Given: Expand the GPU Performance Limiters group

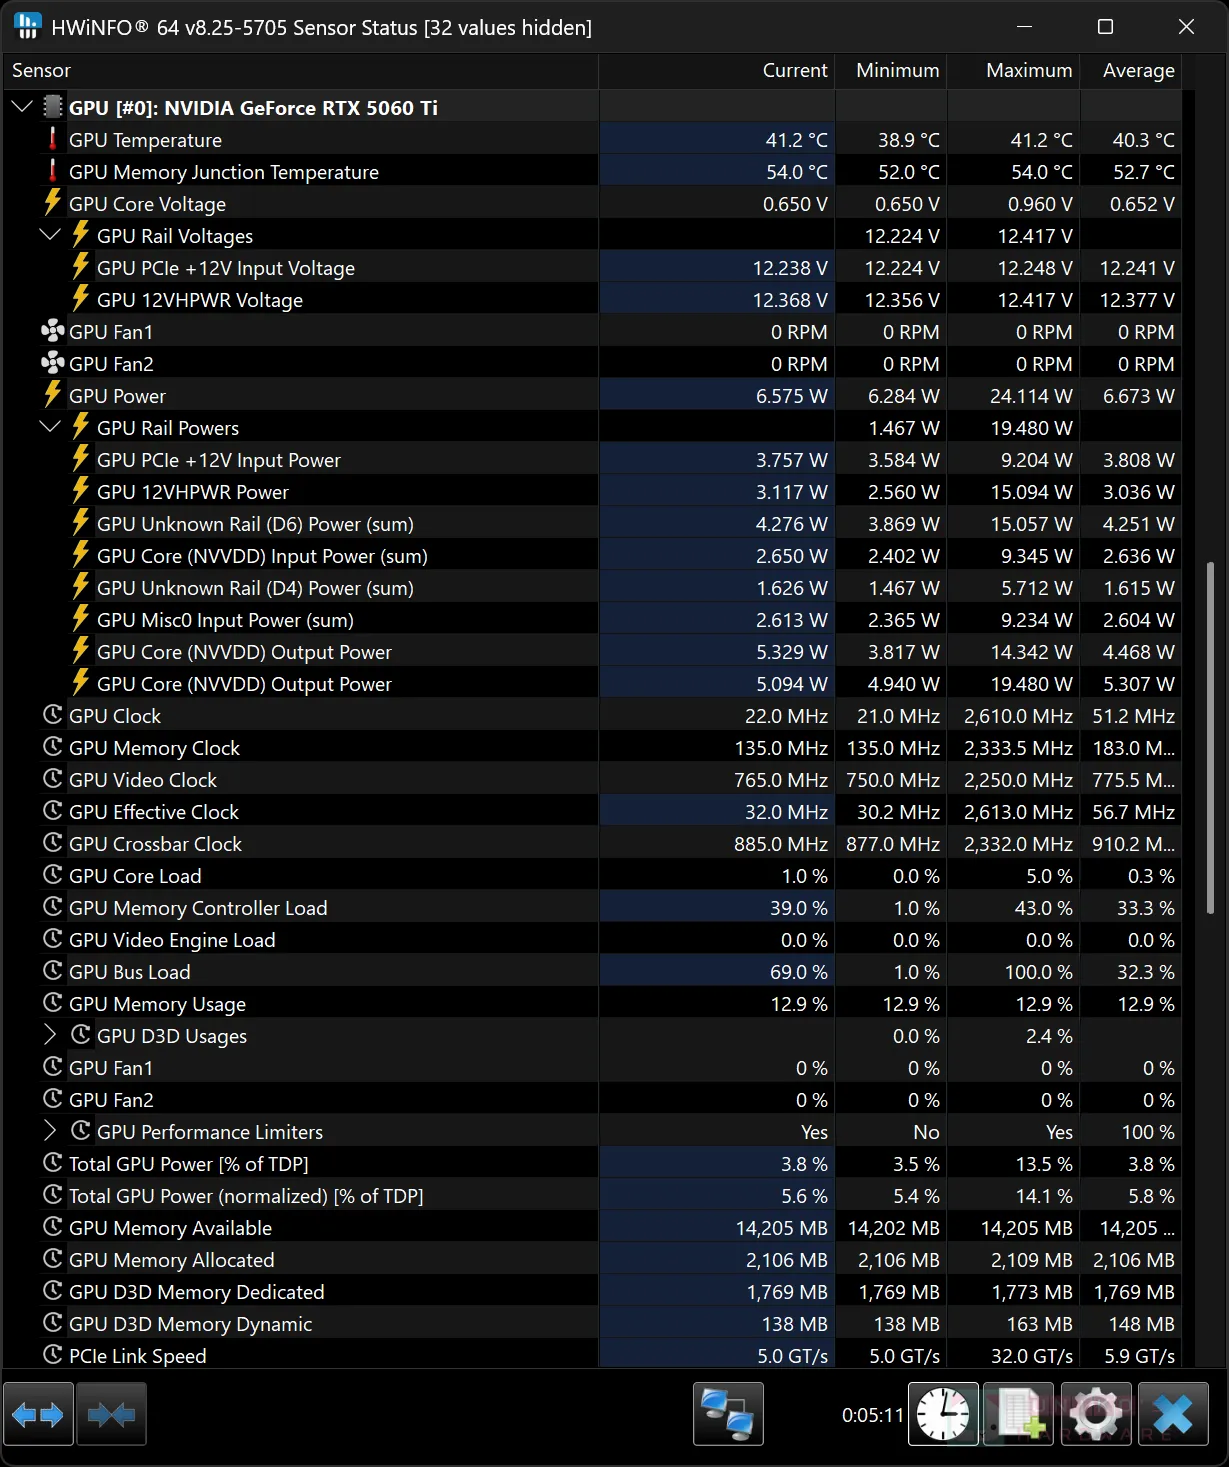Looking at the screenshot, I should (x=50, y=1130).
